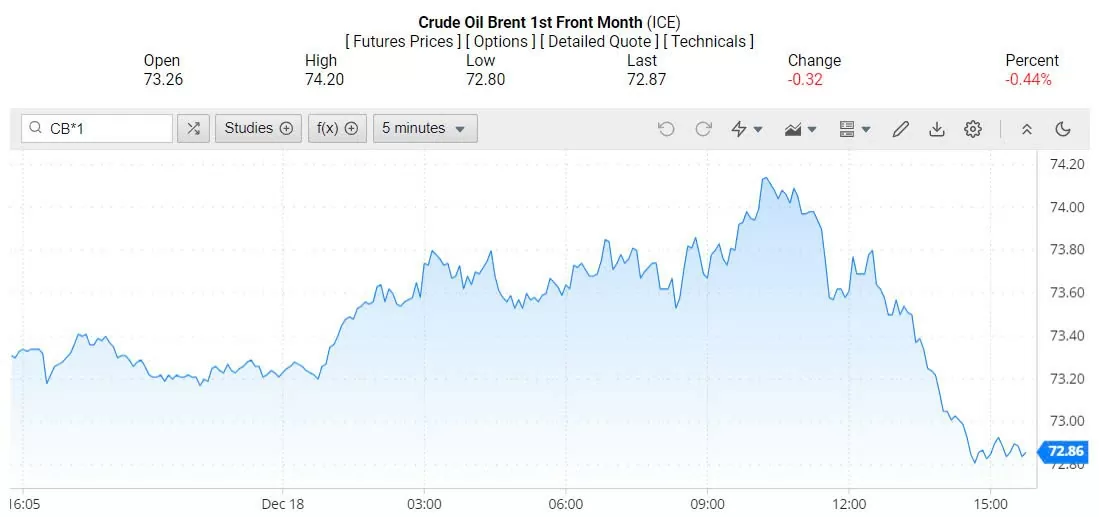The width and height of the screenshot is (1099, 517).
Task: Click the compare symbols shuffle icon
Action: [193, 128]
